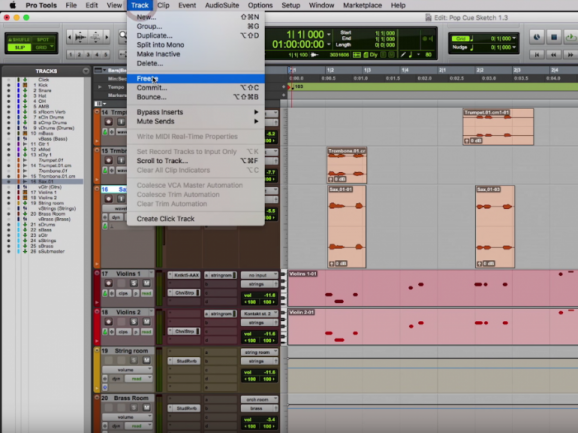Open String room volume view selector

click(x=128, y=369)
